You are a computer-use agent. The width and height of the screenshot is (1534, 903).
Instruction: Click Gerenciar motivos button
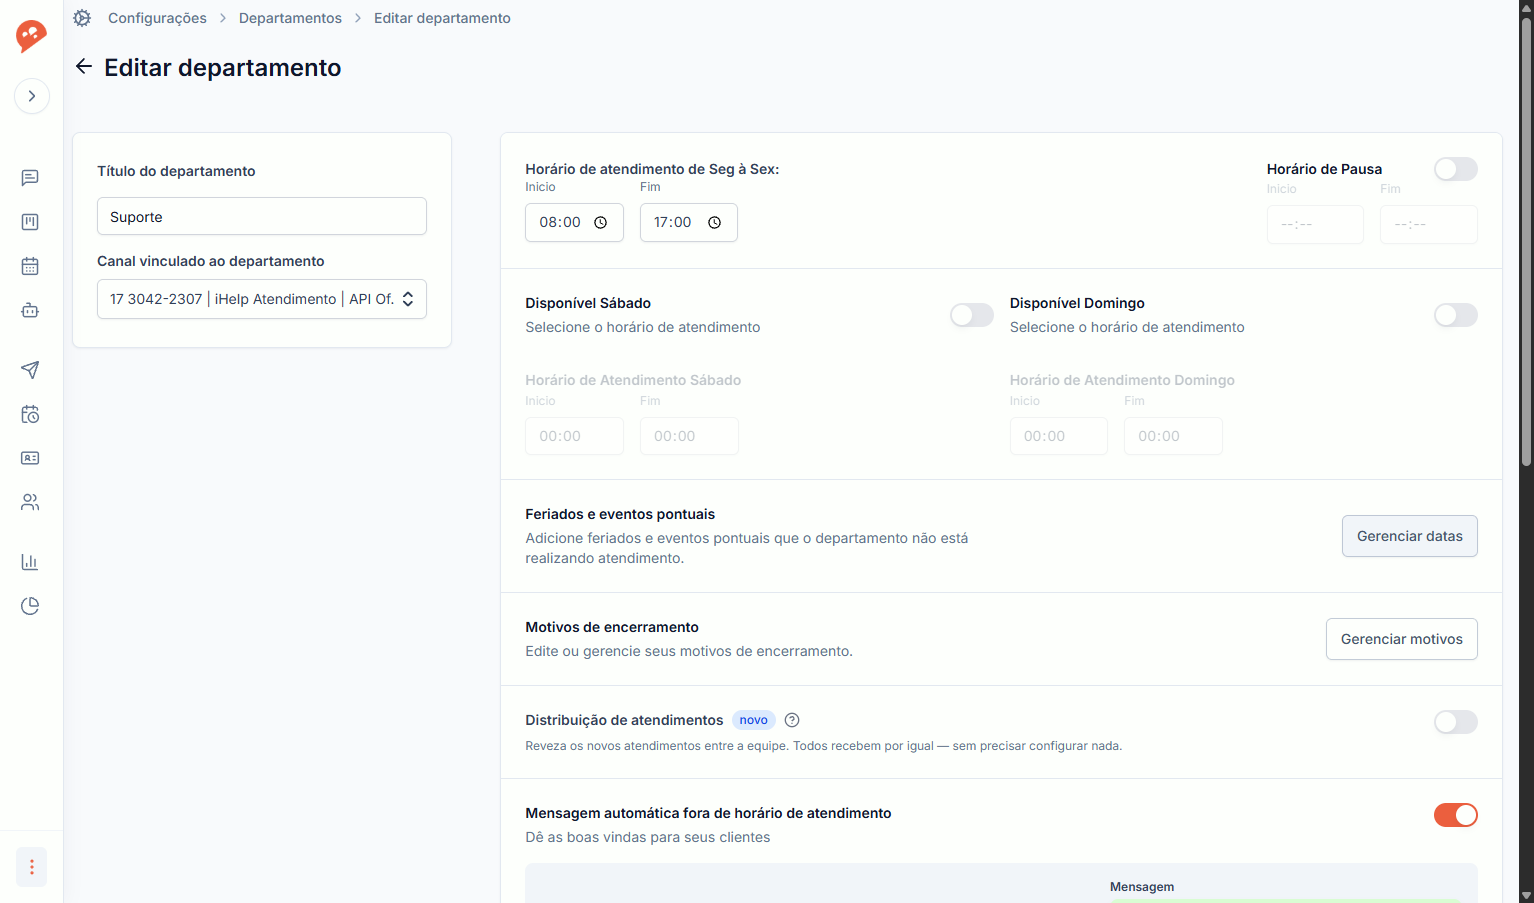(x=1402, y=639)
